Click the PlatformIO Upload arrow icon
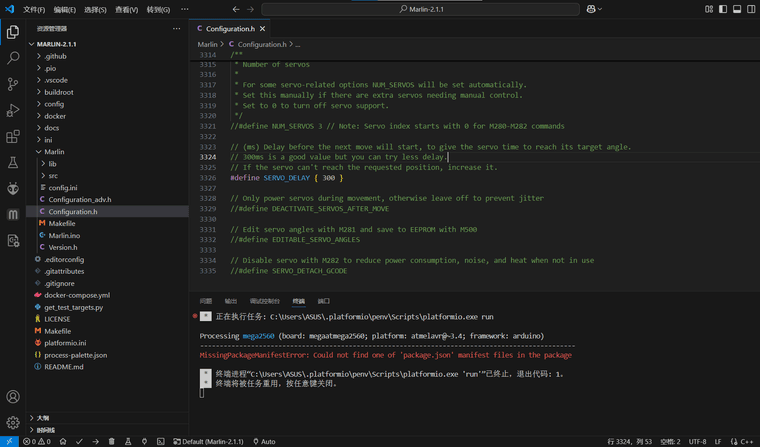 click(95, 441)
